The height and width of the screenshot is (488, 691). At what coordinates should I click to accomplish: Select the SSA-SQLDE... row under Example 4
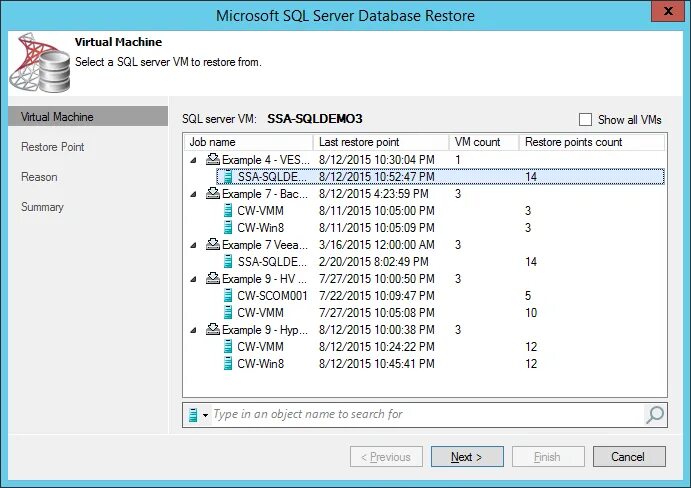[x=440, y=177]
